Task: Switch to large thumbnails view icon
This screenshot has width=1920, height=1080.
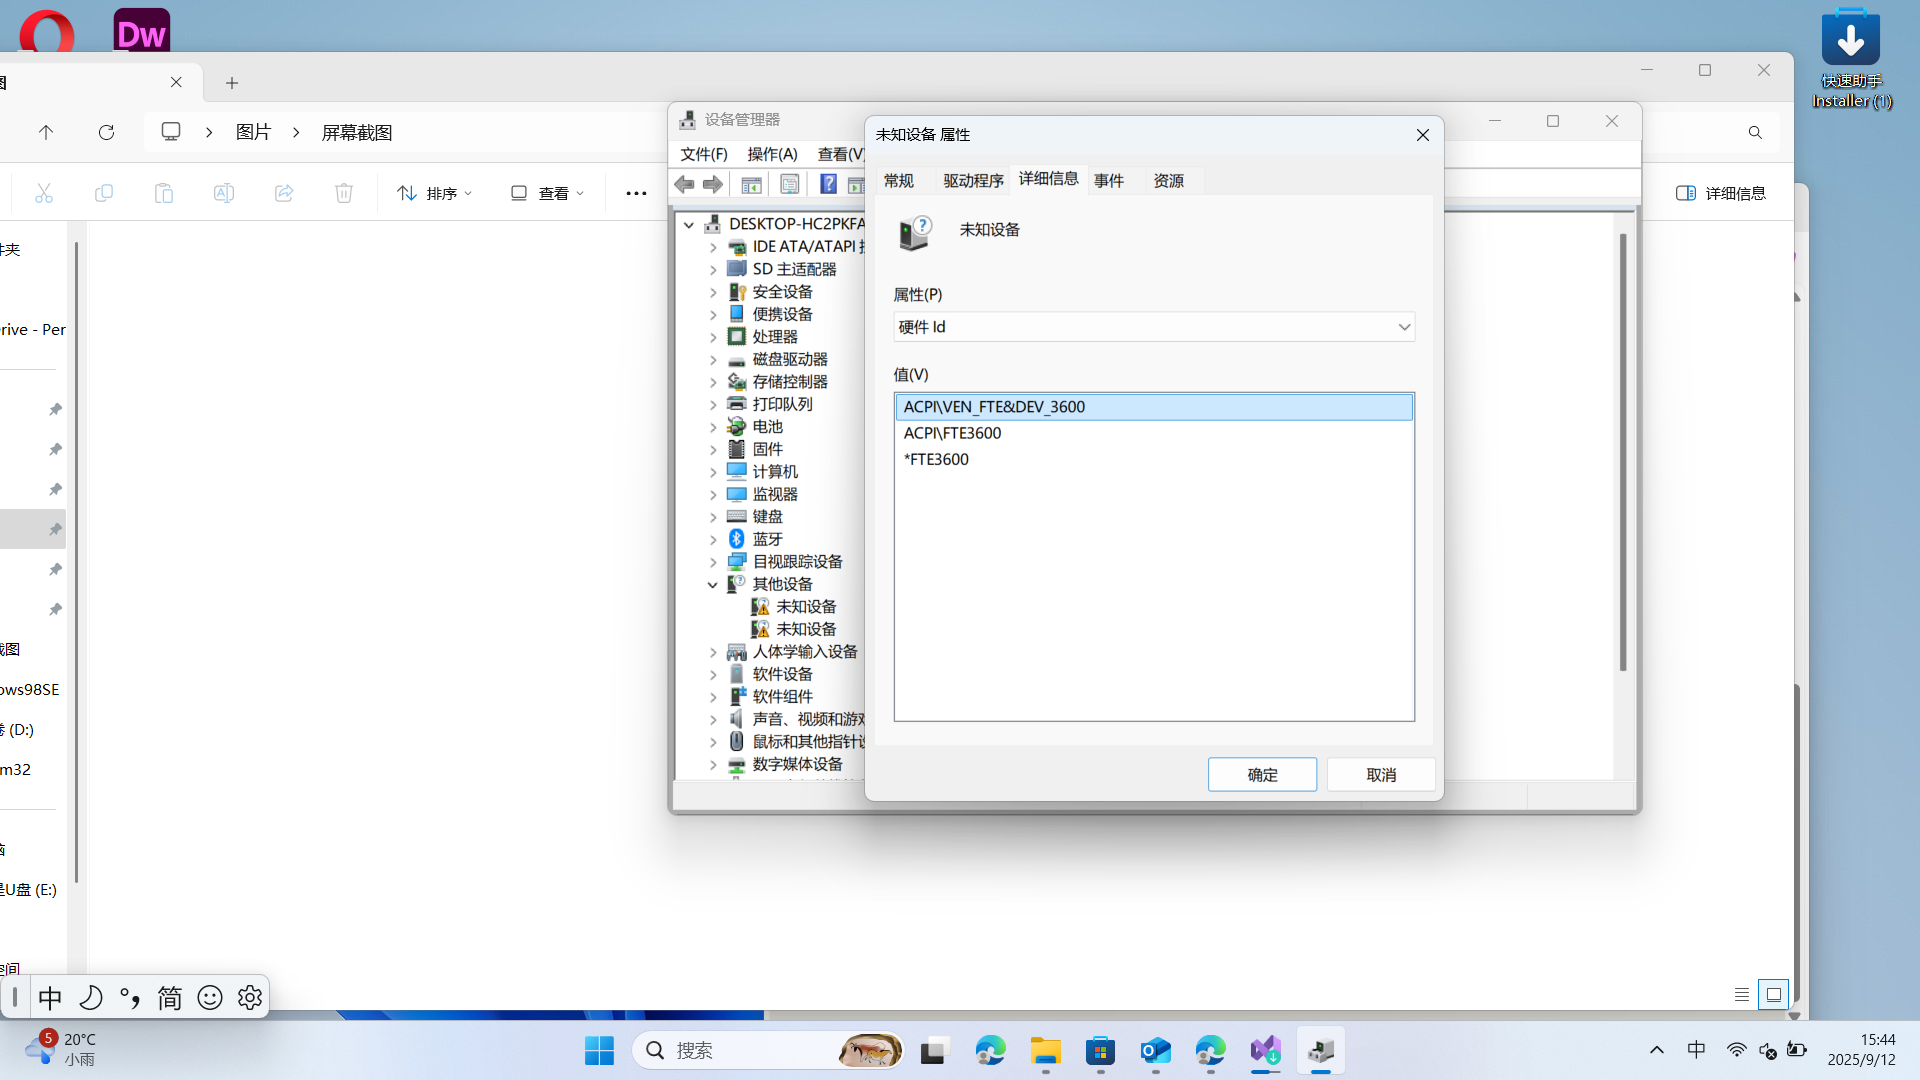Action: coord(1773,994)
